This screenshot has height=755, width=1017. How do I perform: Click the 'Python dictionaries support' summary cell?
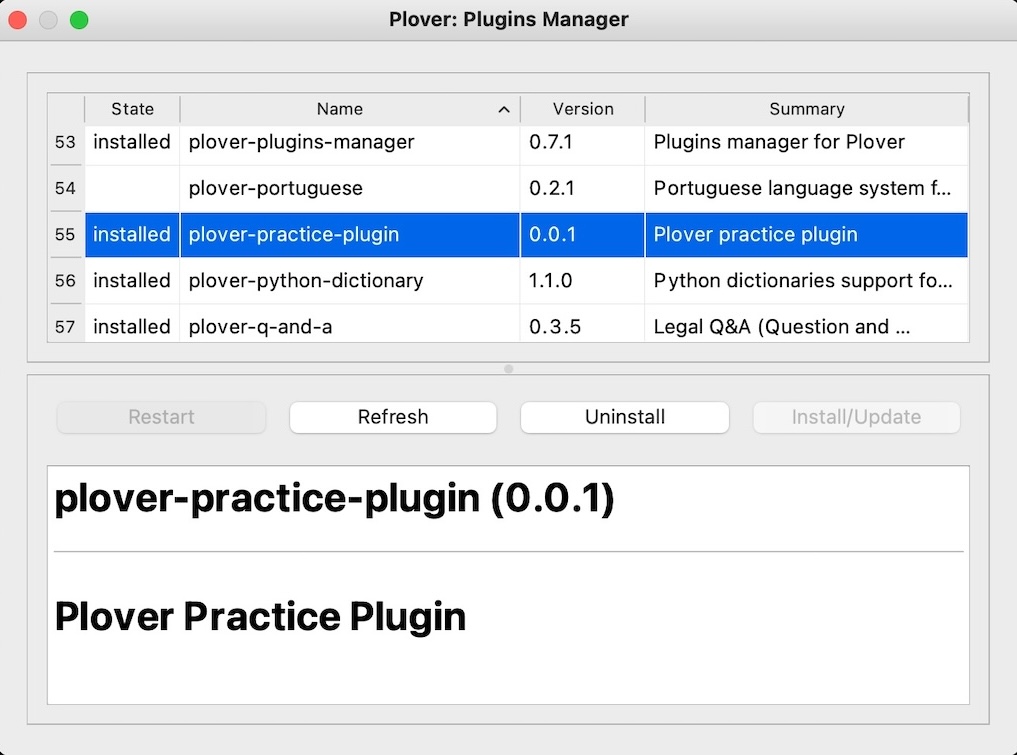click(x=807, y=281)
